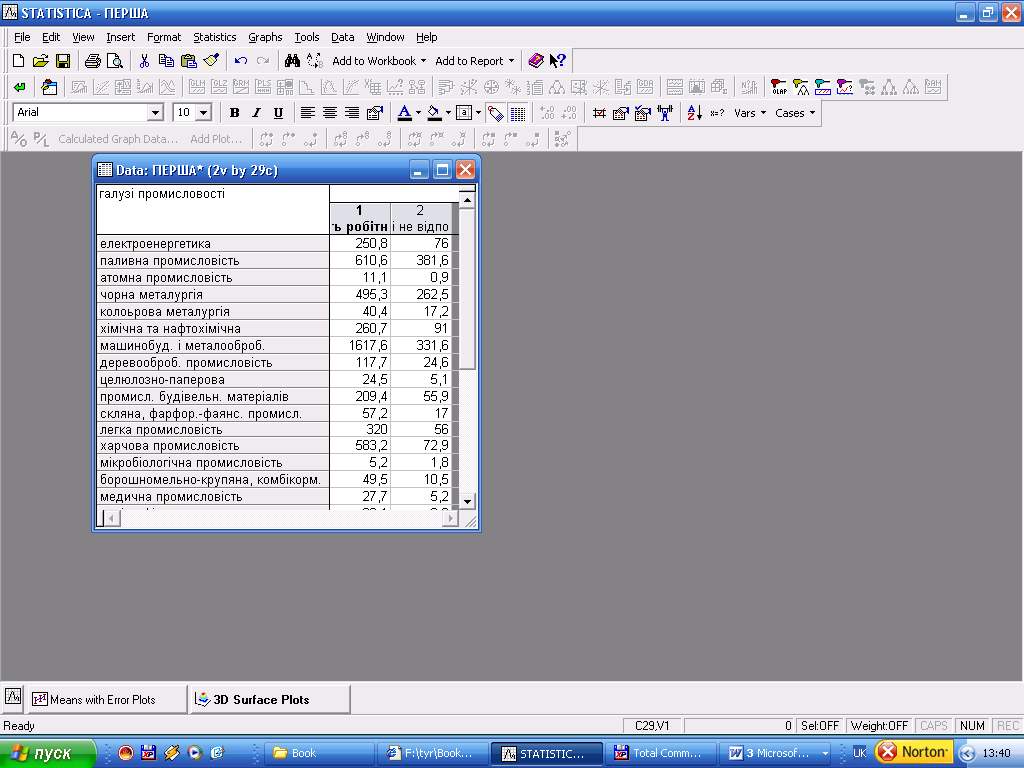Open variable formula x=? icon
Image resolution: width=1024 pixels, height=768 pixels.
(716, 113)
